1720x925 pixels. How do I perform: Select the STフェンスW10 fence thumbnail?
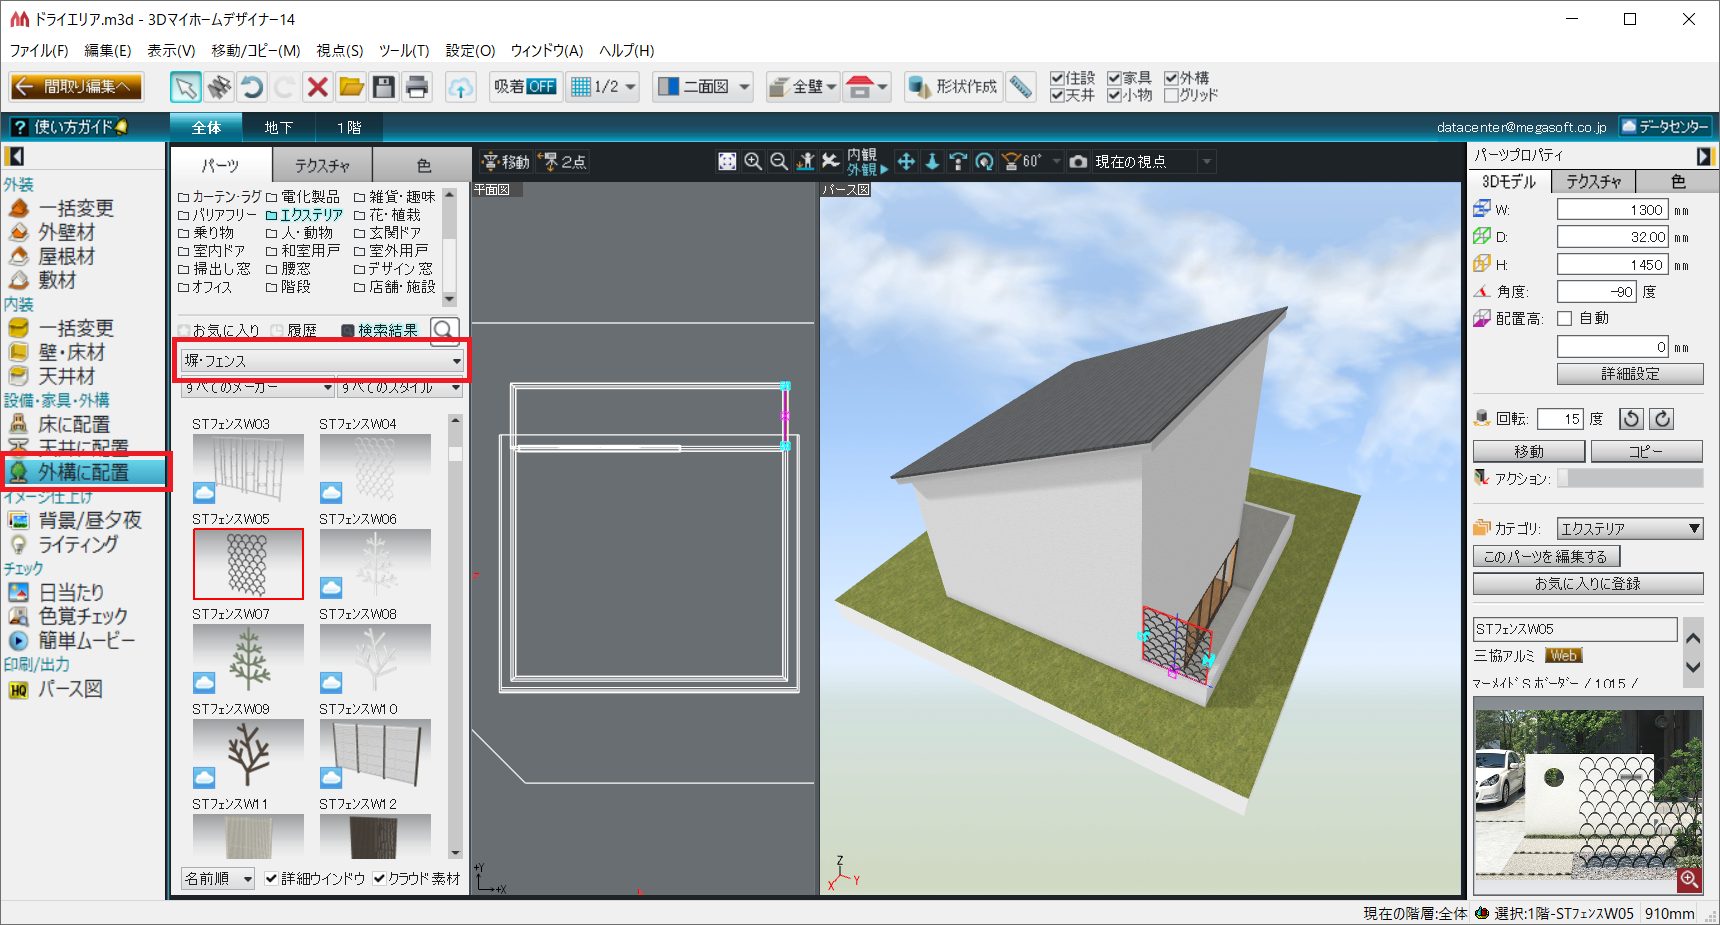[375, 753]
